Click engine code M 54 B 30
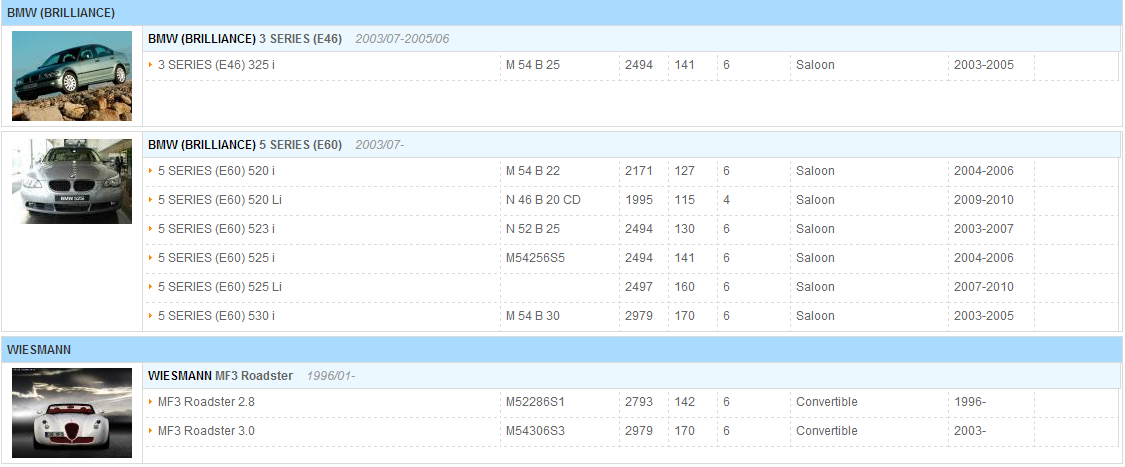The height and width of the screenshot is (467, 1125). coord(532,316)
